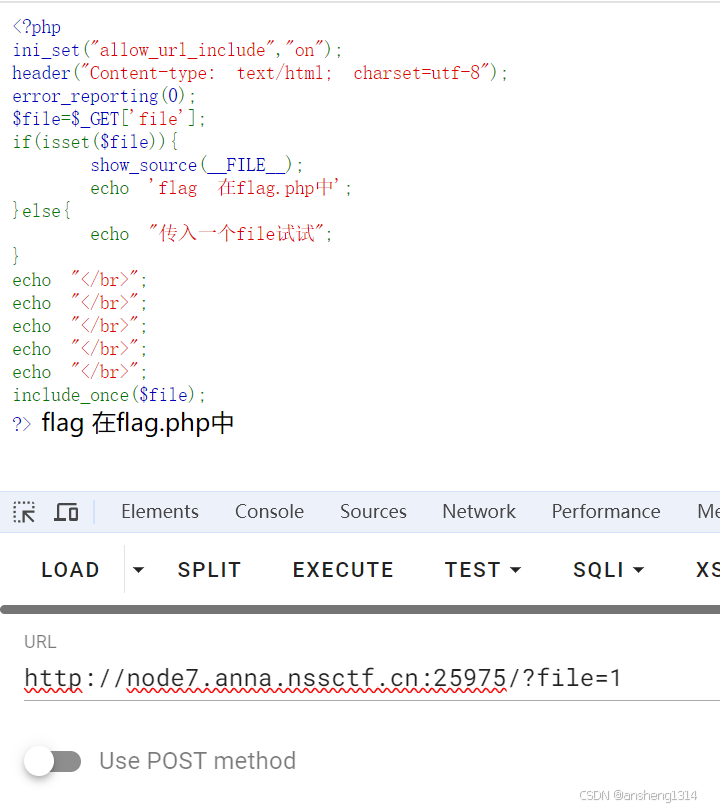Viewport: 720px width, 808px height.
Task: Open the Elements tab
Action: (x=160, y=512)
